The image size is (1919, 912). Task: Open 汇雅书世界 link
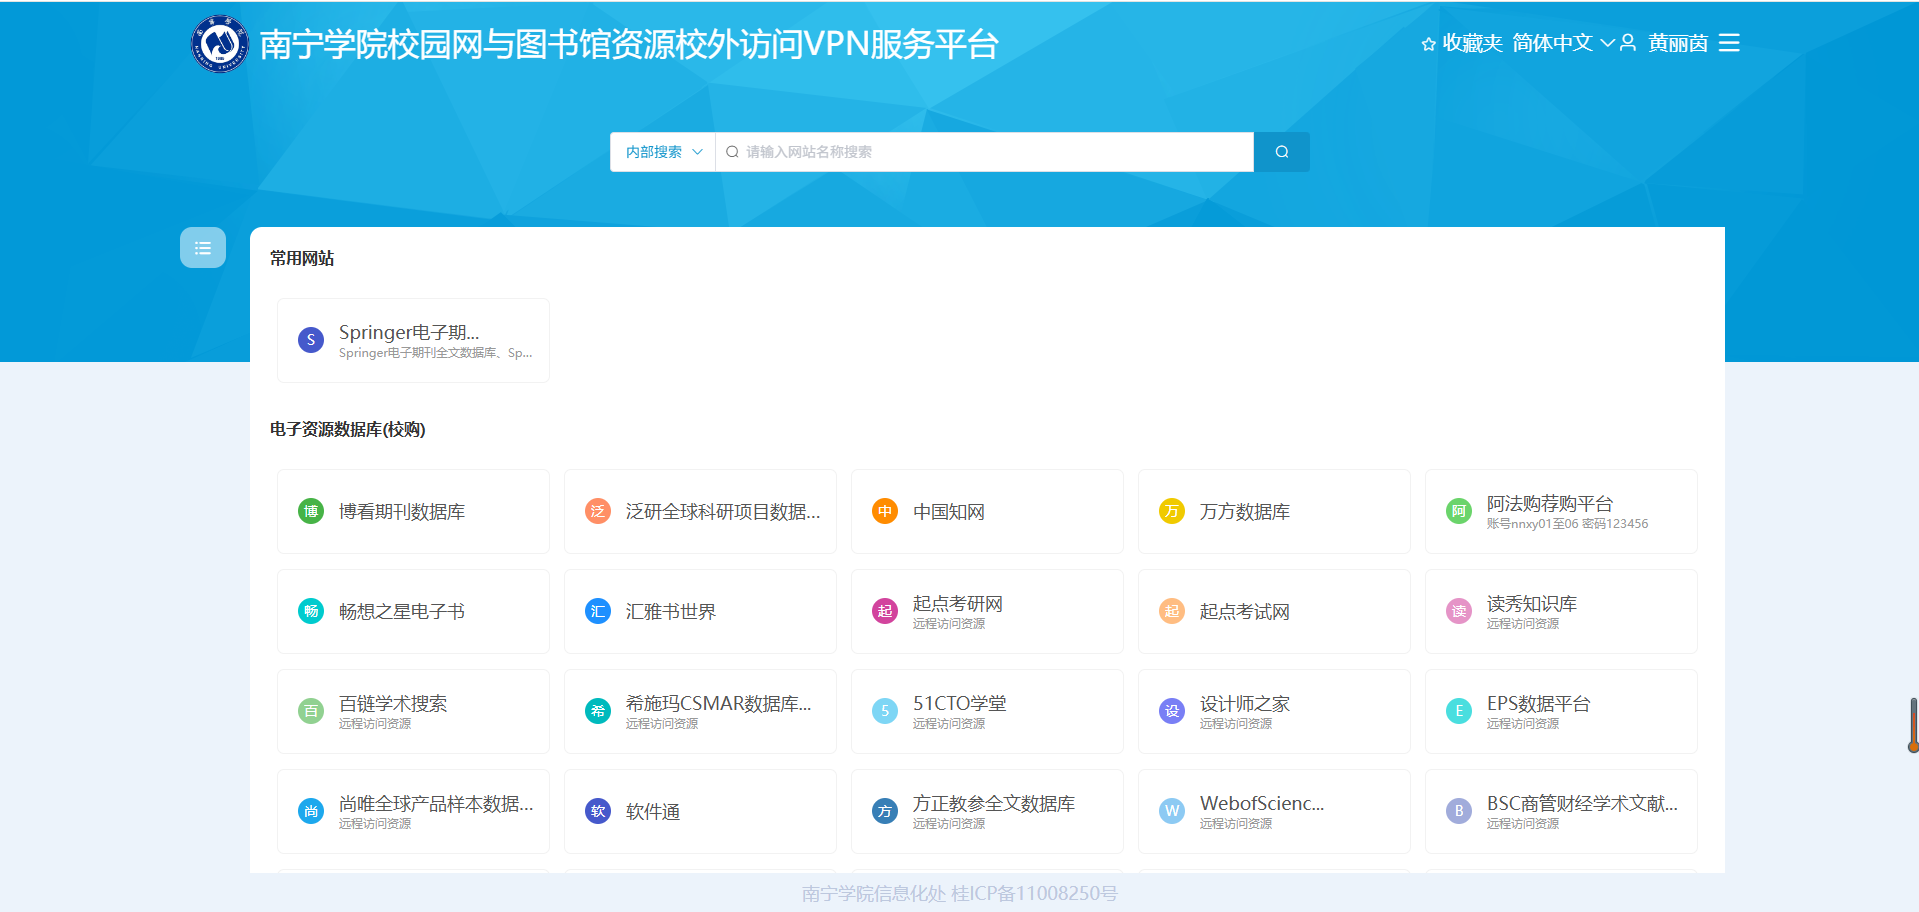click(671, 611)
